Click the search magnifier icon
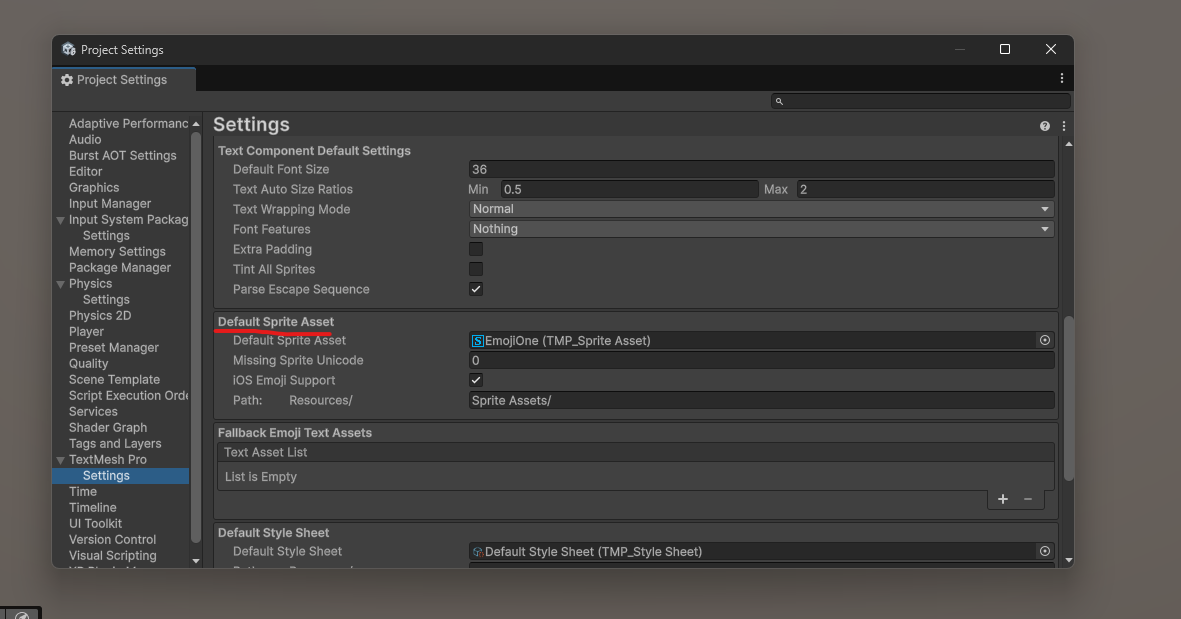This screenshot has height=619, width=1181. [780, 101]
